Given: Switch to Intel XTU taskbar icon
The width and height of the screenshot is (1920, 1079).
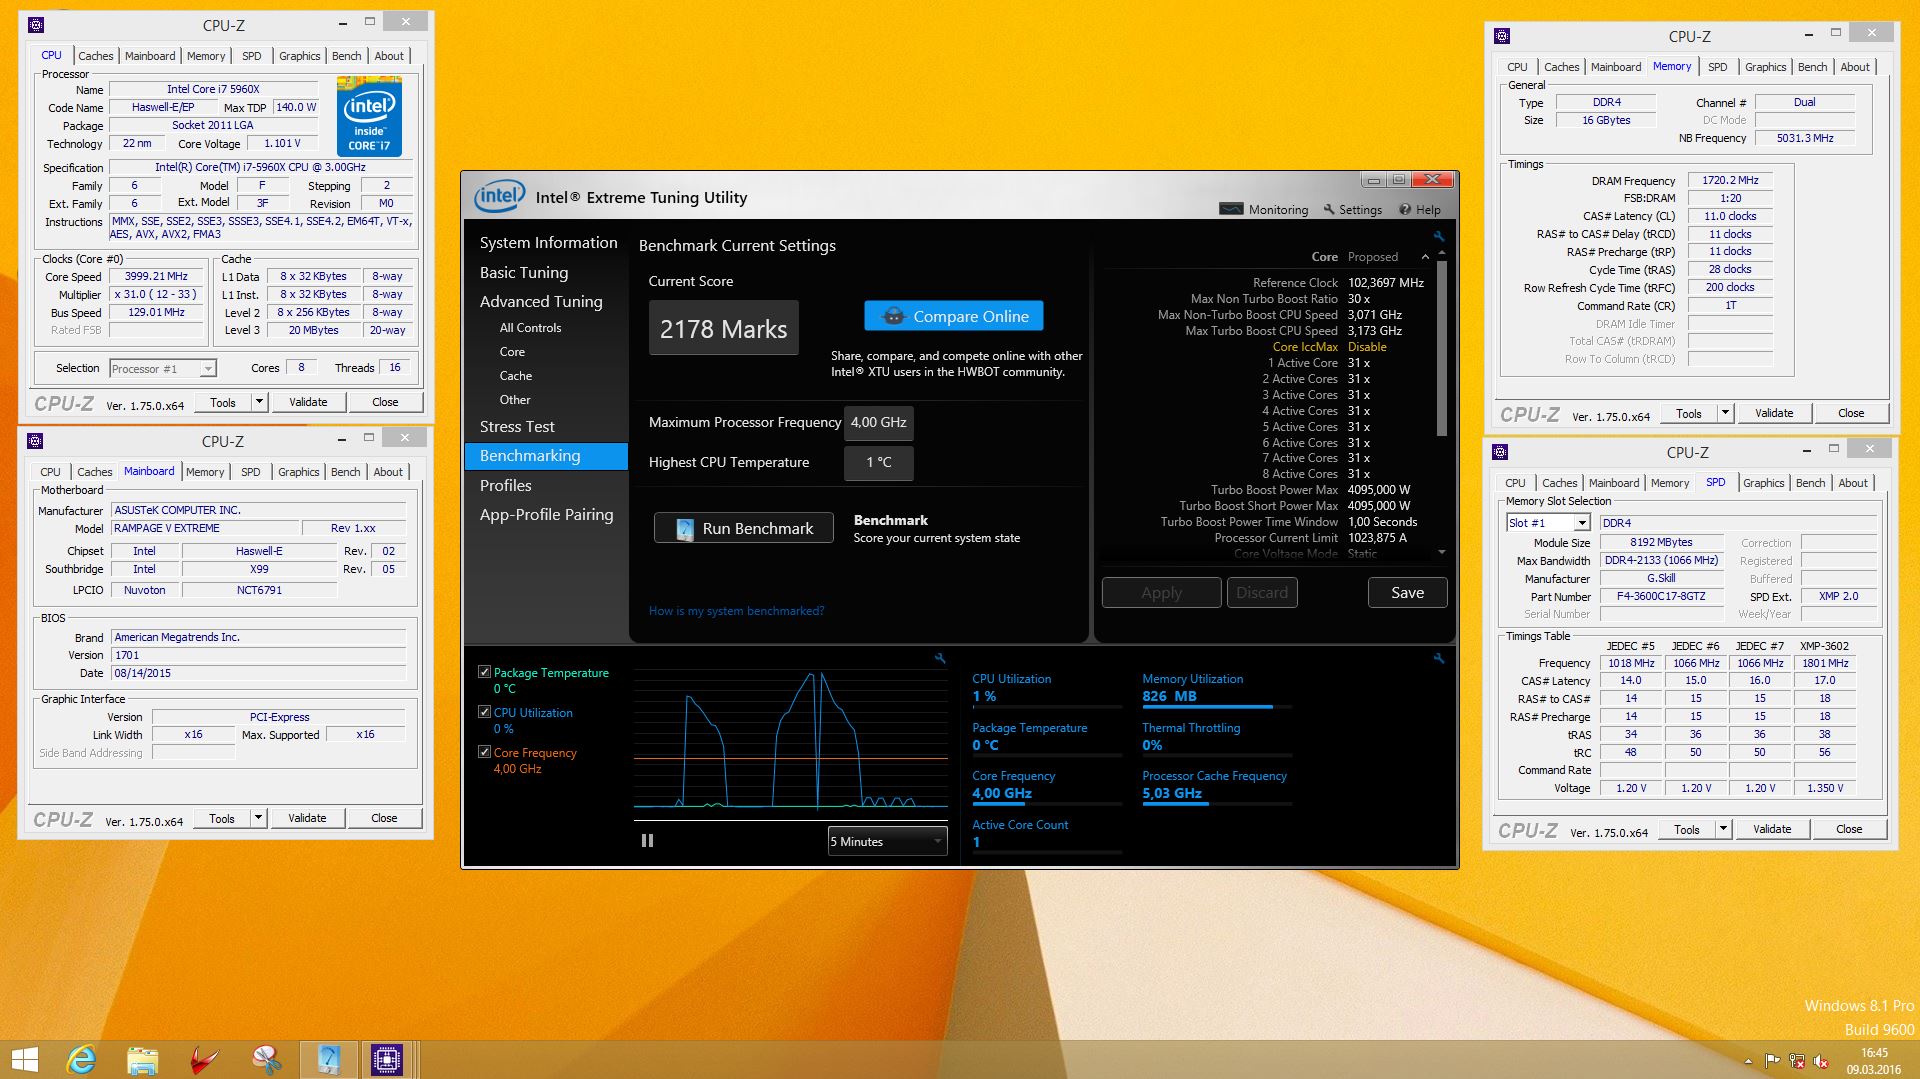Looking at the screenshot, I should tap(328, 1060).
